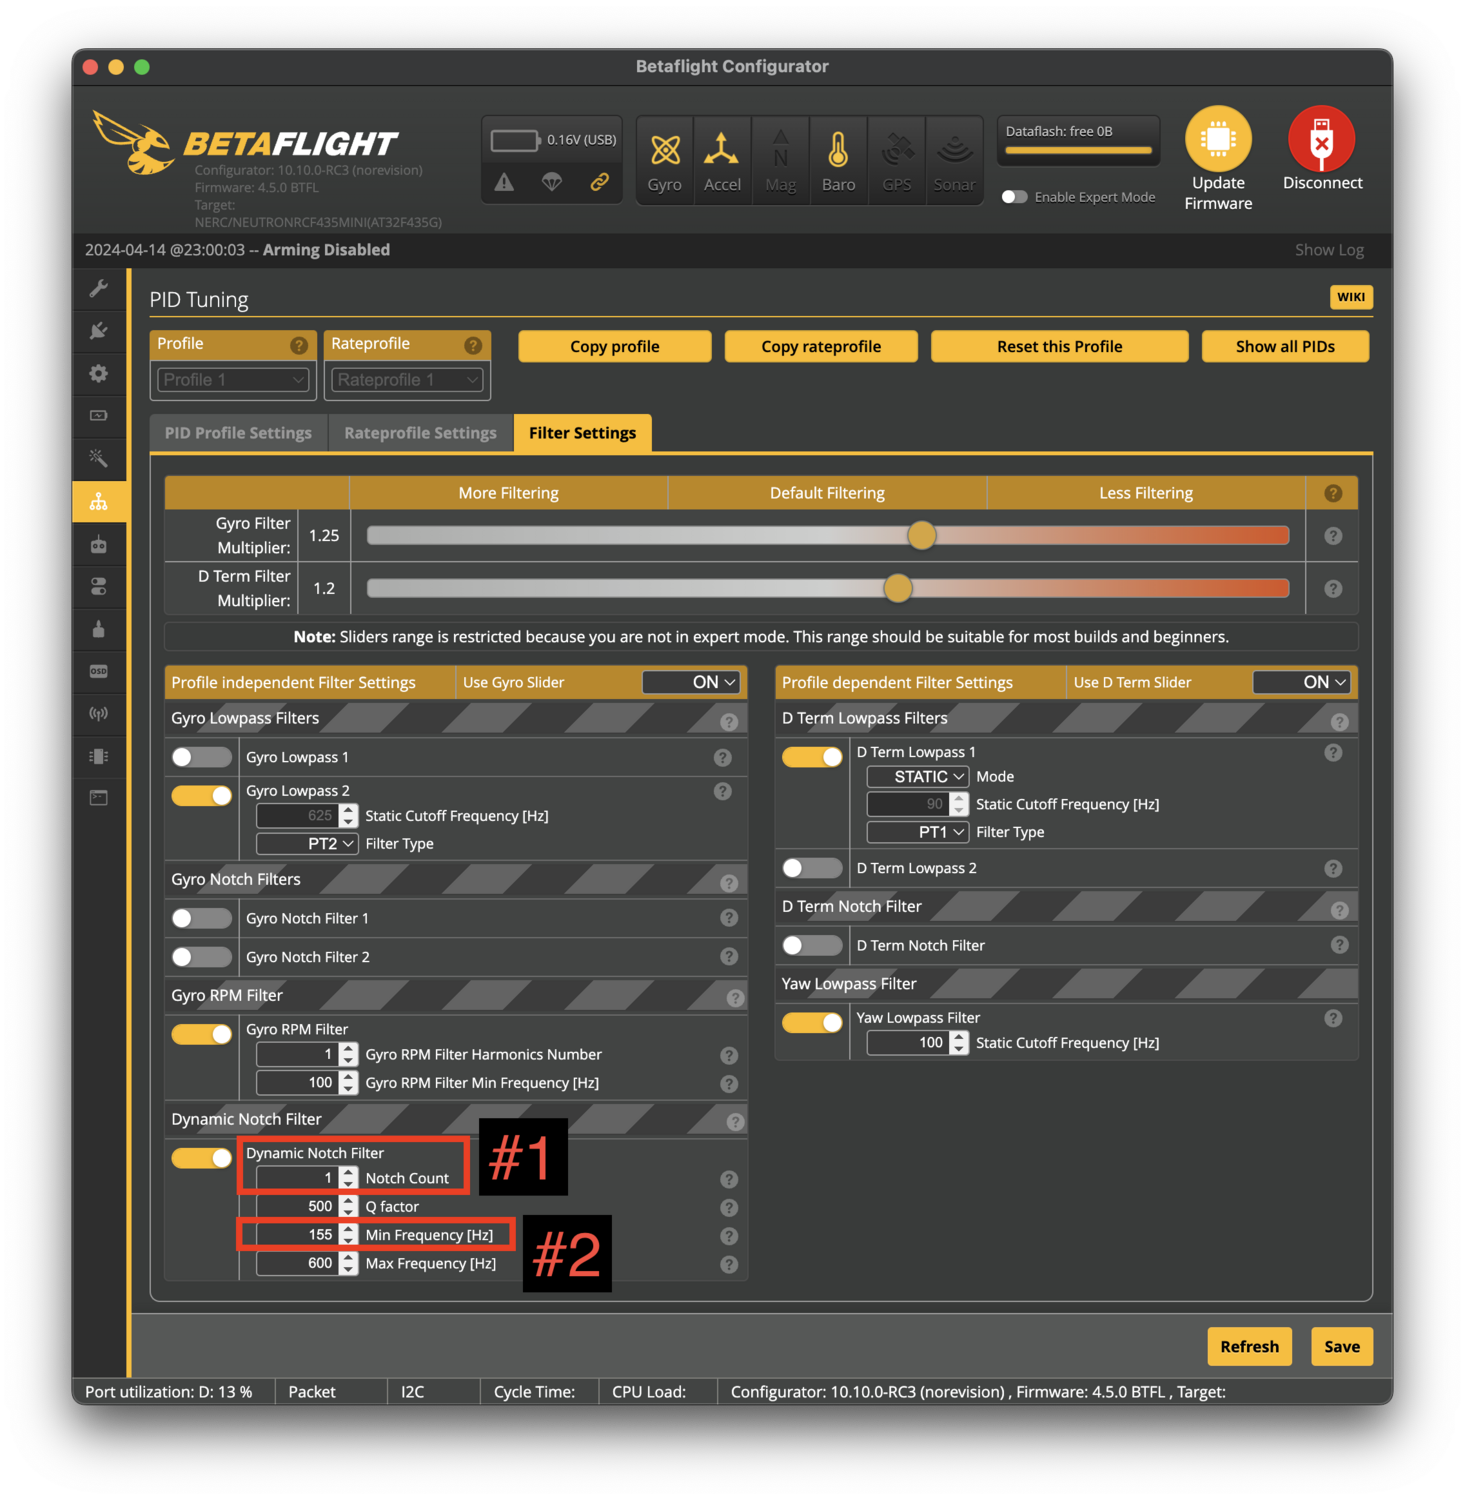Open the CLI terminal sidebar icon
Image resolution: width=1465 pixels, height=1500 pixels.
point(99,798)
